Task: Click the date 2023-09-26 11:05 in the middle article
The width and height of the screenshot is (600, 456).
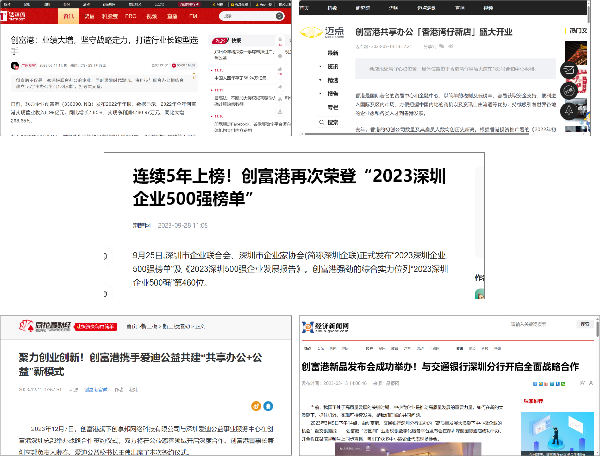Action: [x=183, y=225]
